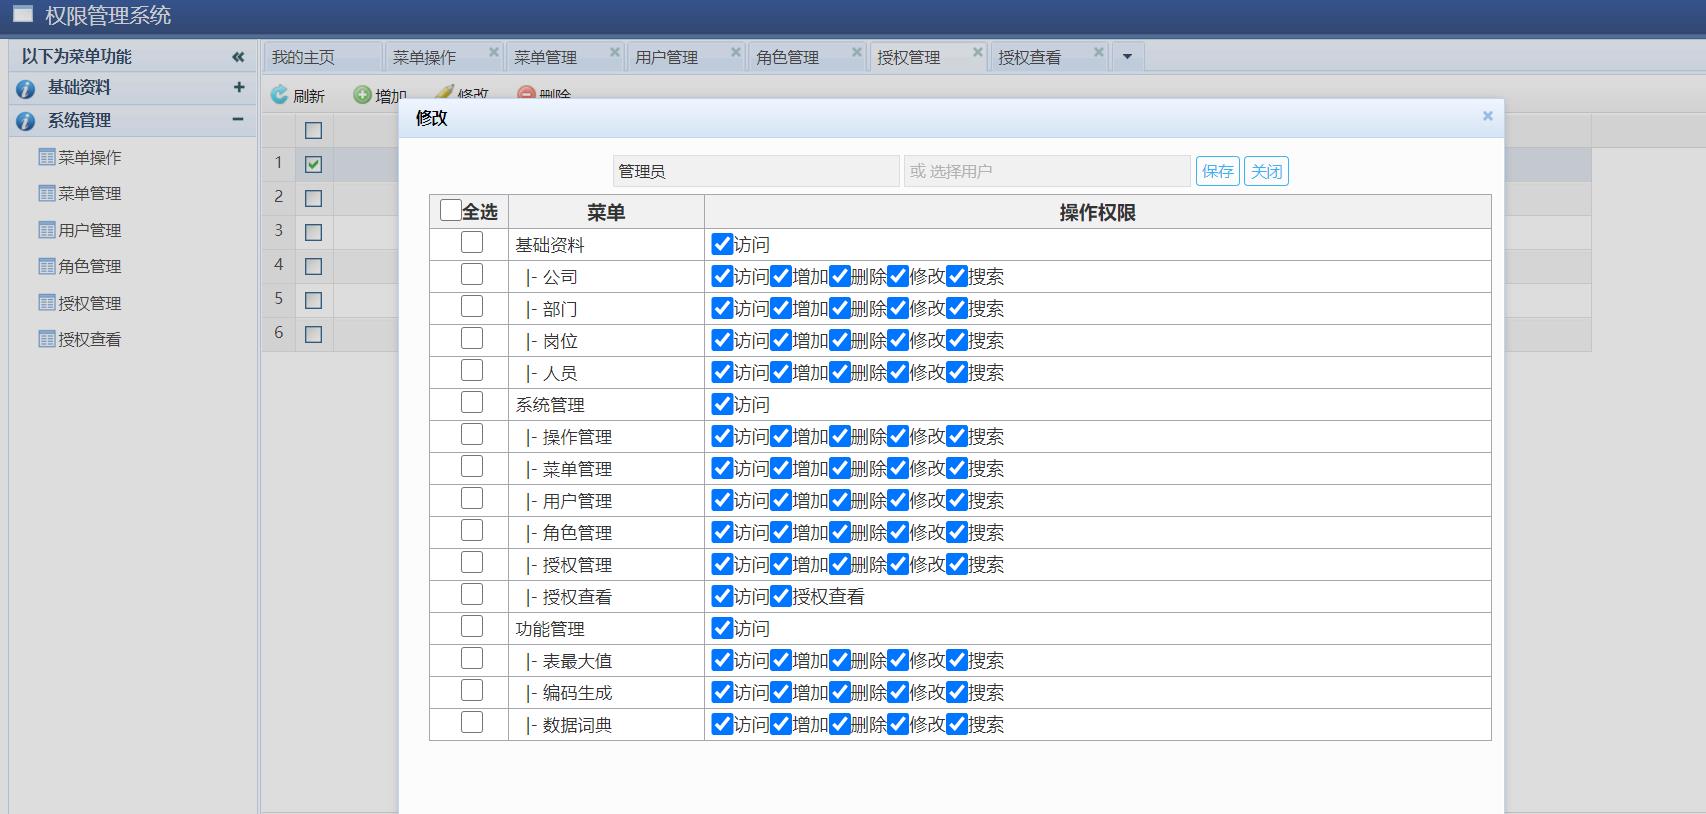Open the 或 选择用户 combo box
This screenshot has width=1706, height=814.
coord(1047,171)
